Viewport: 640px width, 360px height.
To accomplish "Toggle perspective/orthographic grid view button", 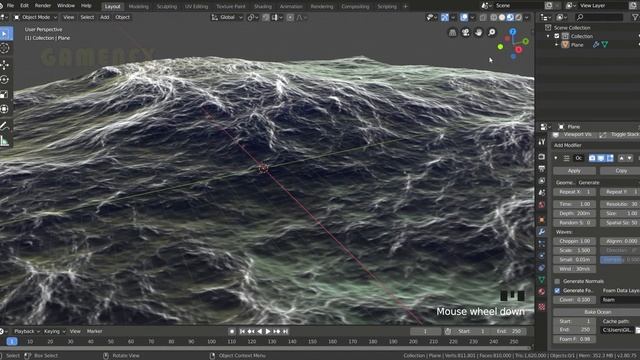I will pos(452,32).
